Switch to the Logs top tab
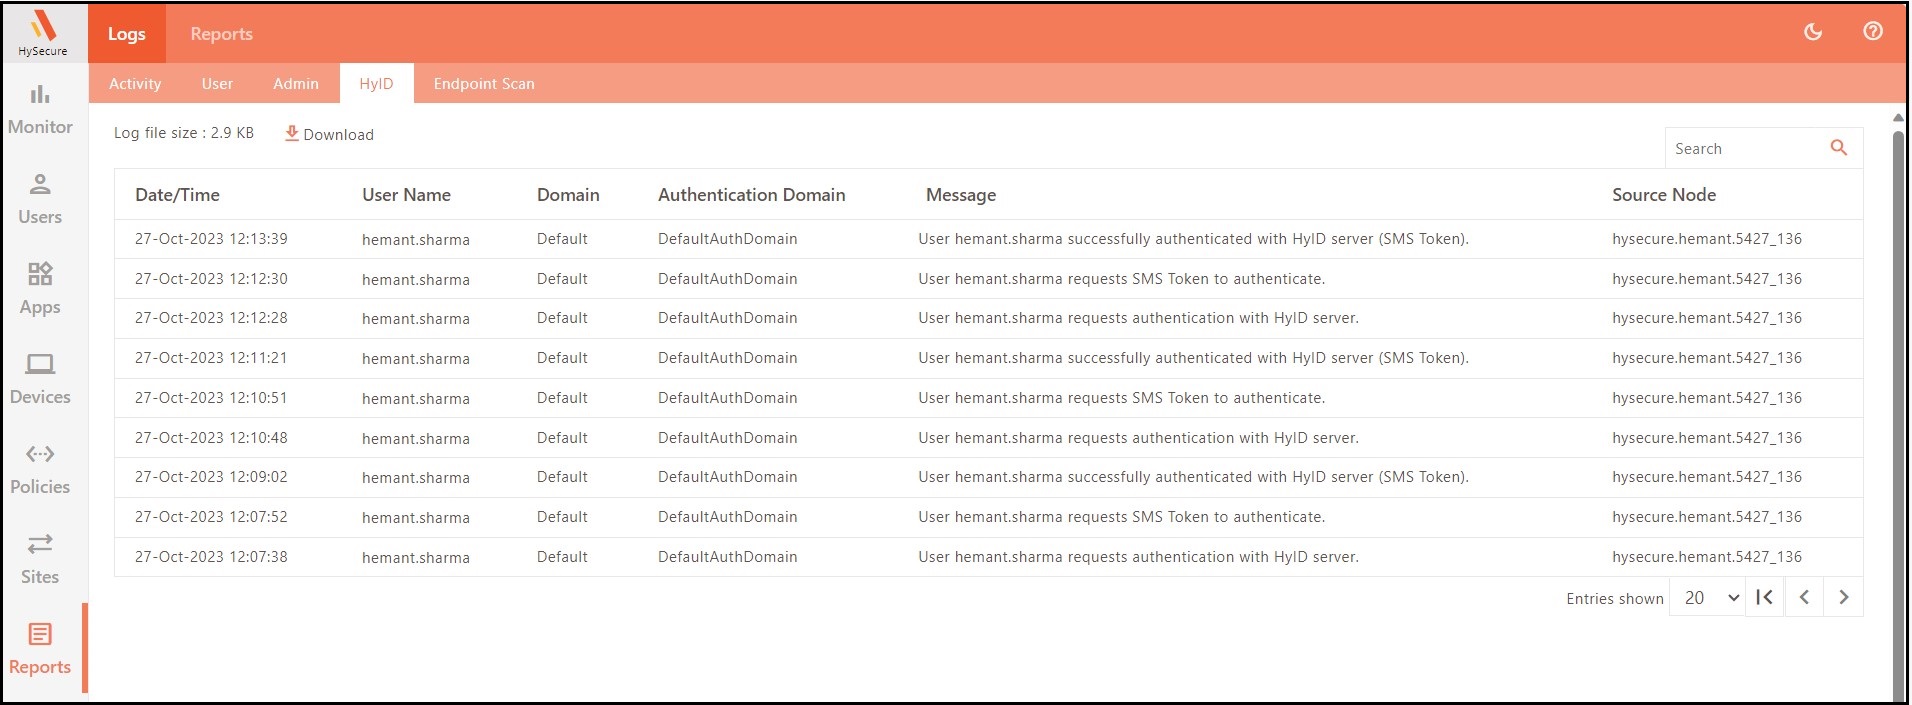Image resolution: width=1912 pixels, height=705 pixels. point(127,33)
